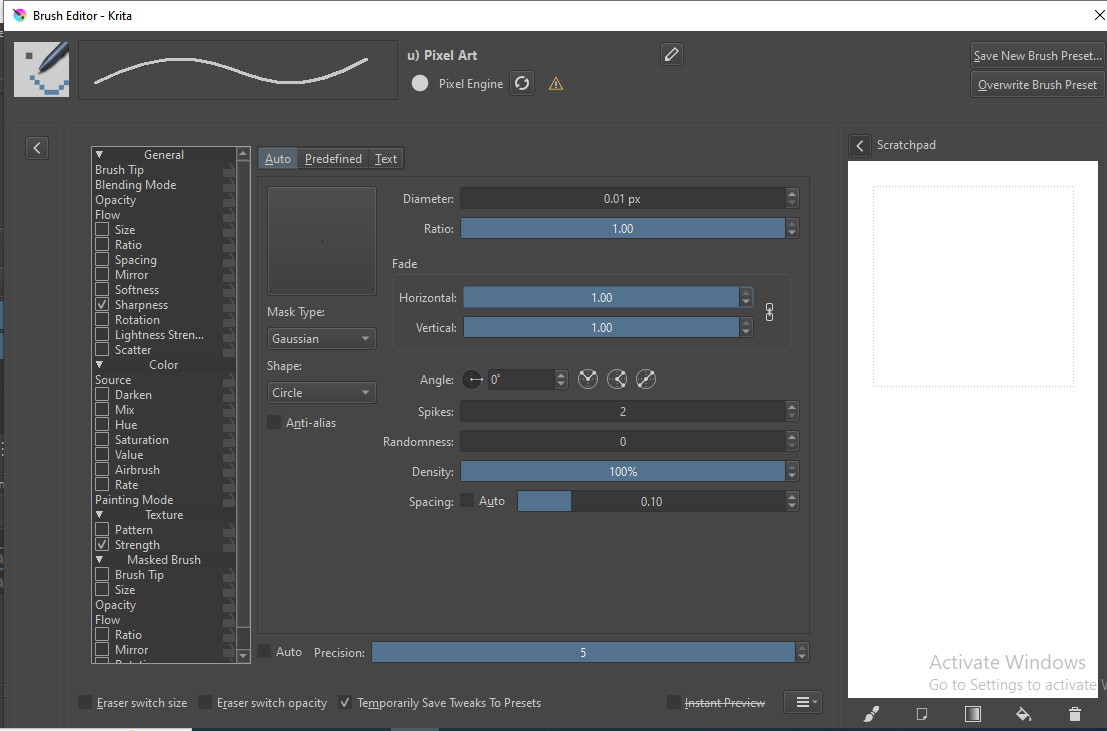Click the gradient fill icon under scratchpad
1107x731 pixels.
coord(972,714)
